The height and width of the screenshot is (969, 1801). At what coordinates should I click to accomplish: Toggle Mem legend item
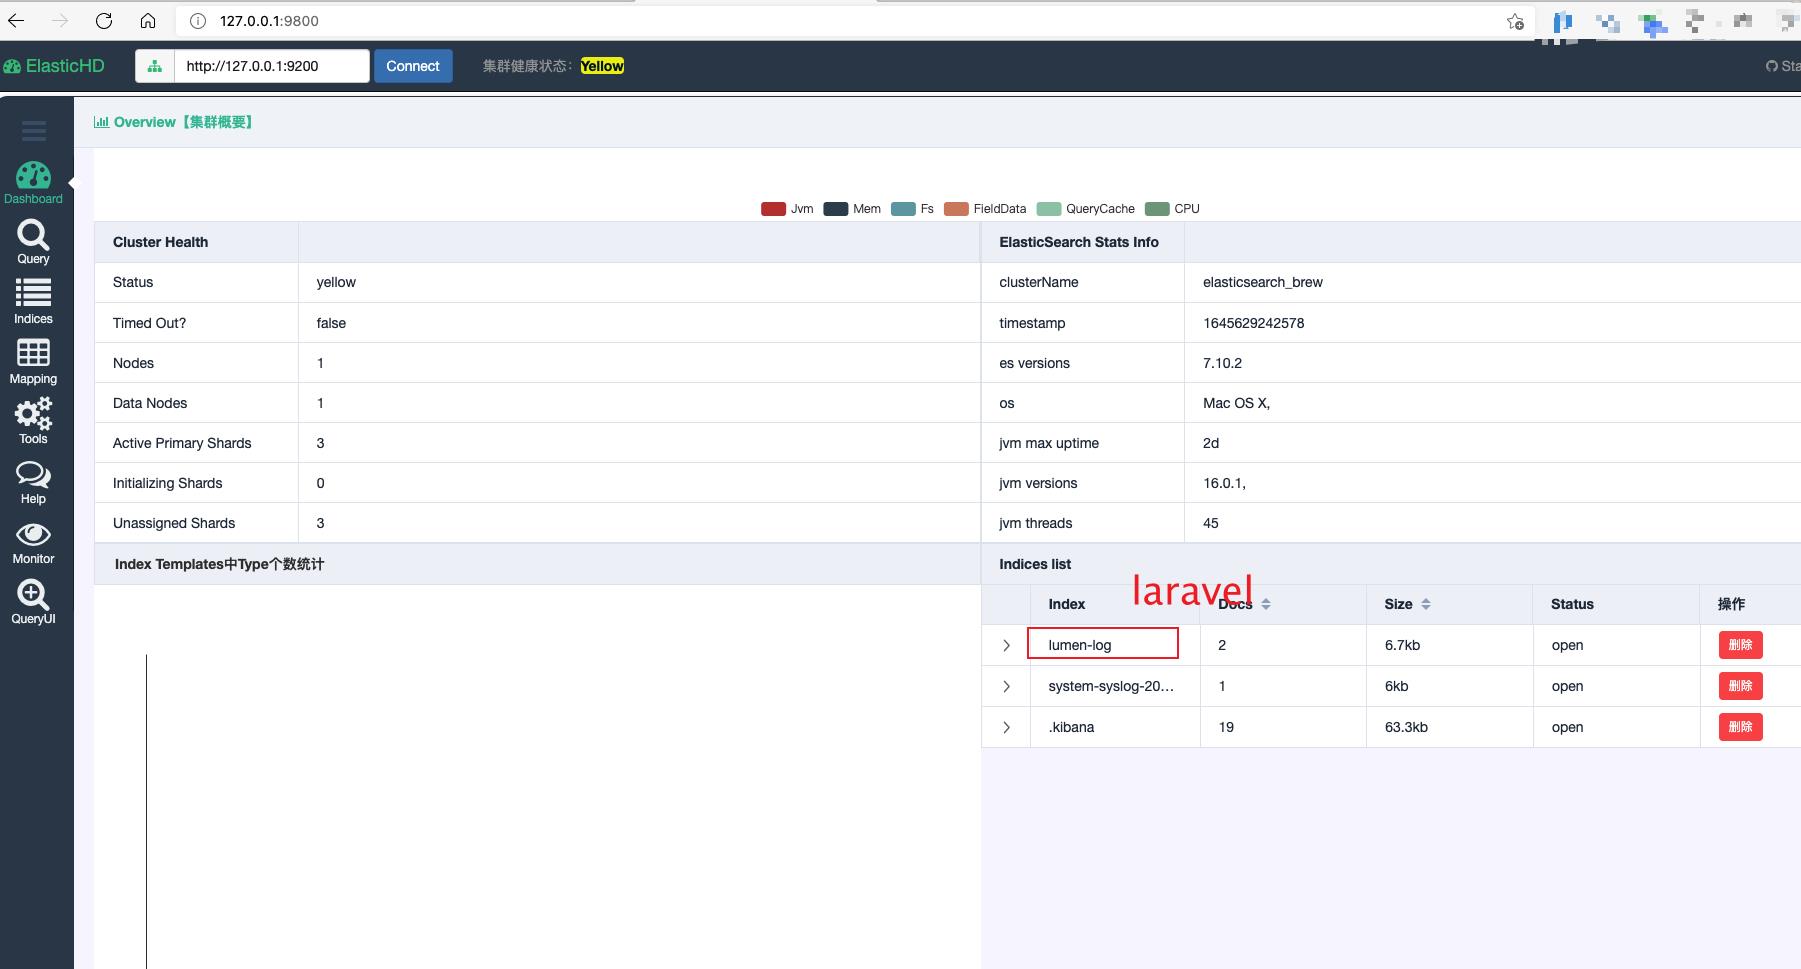(x=852, y=209)
